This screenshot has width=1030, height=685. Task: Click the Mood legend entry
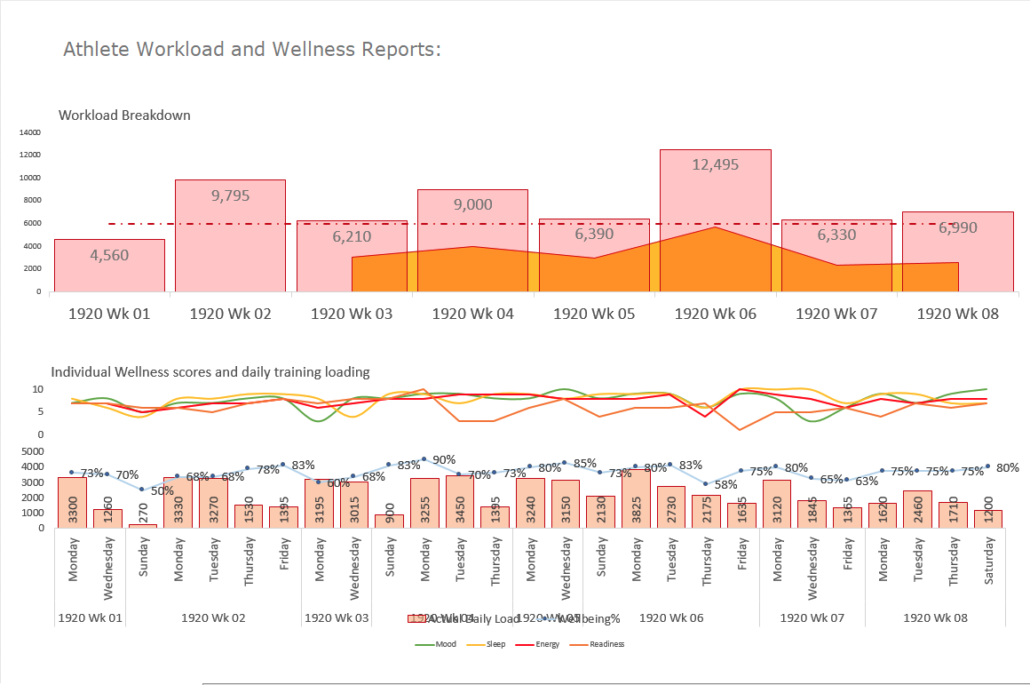[x=441, y=644]
